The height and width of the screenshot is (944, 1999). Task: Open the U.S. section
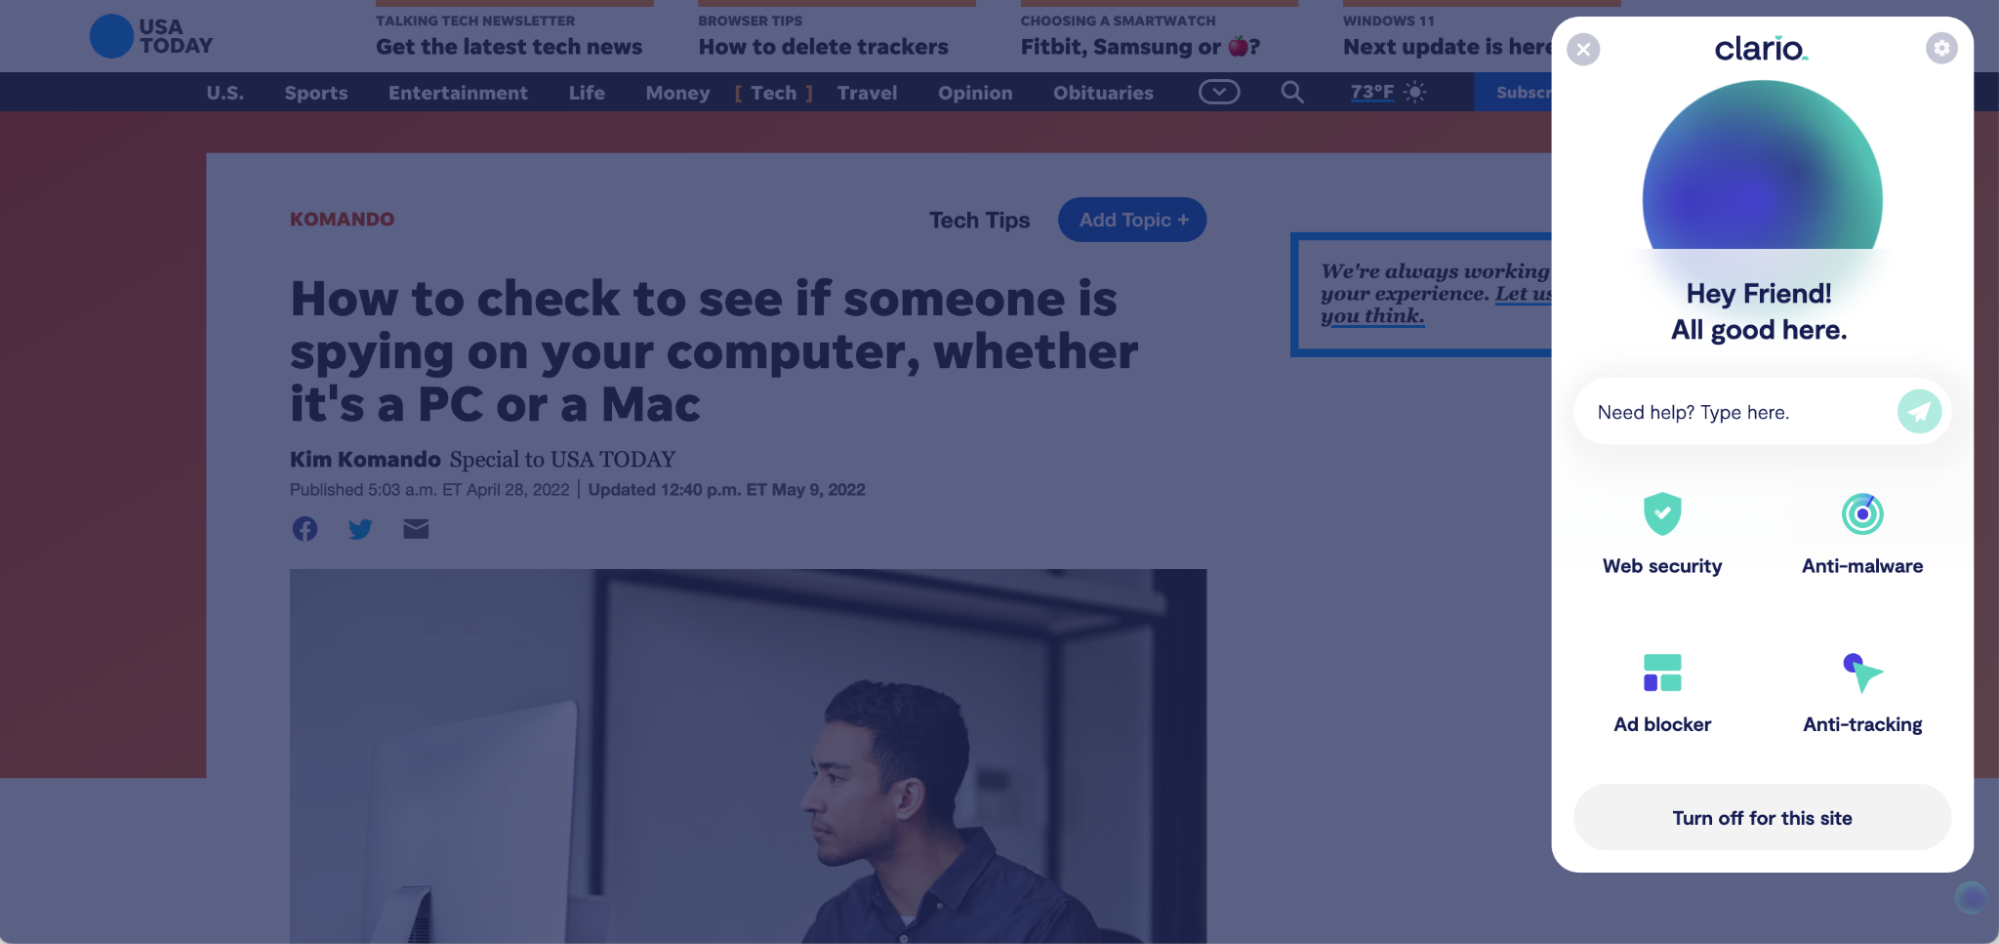click(x=225, y=93)
